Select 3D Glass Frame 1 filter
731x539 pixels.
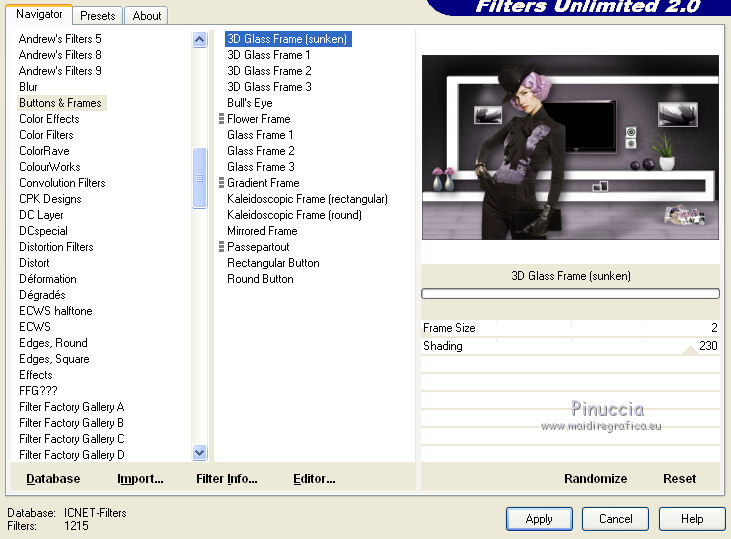tap(269, 55)
